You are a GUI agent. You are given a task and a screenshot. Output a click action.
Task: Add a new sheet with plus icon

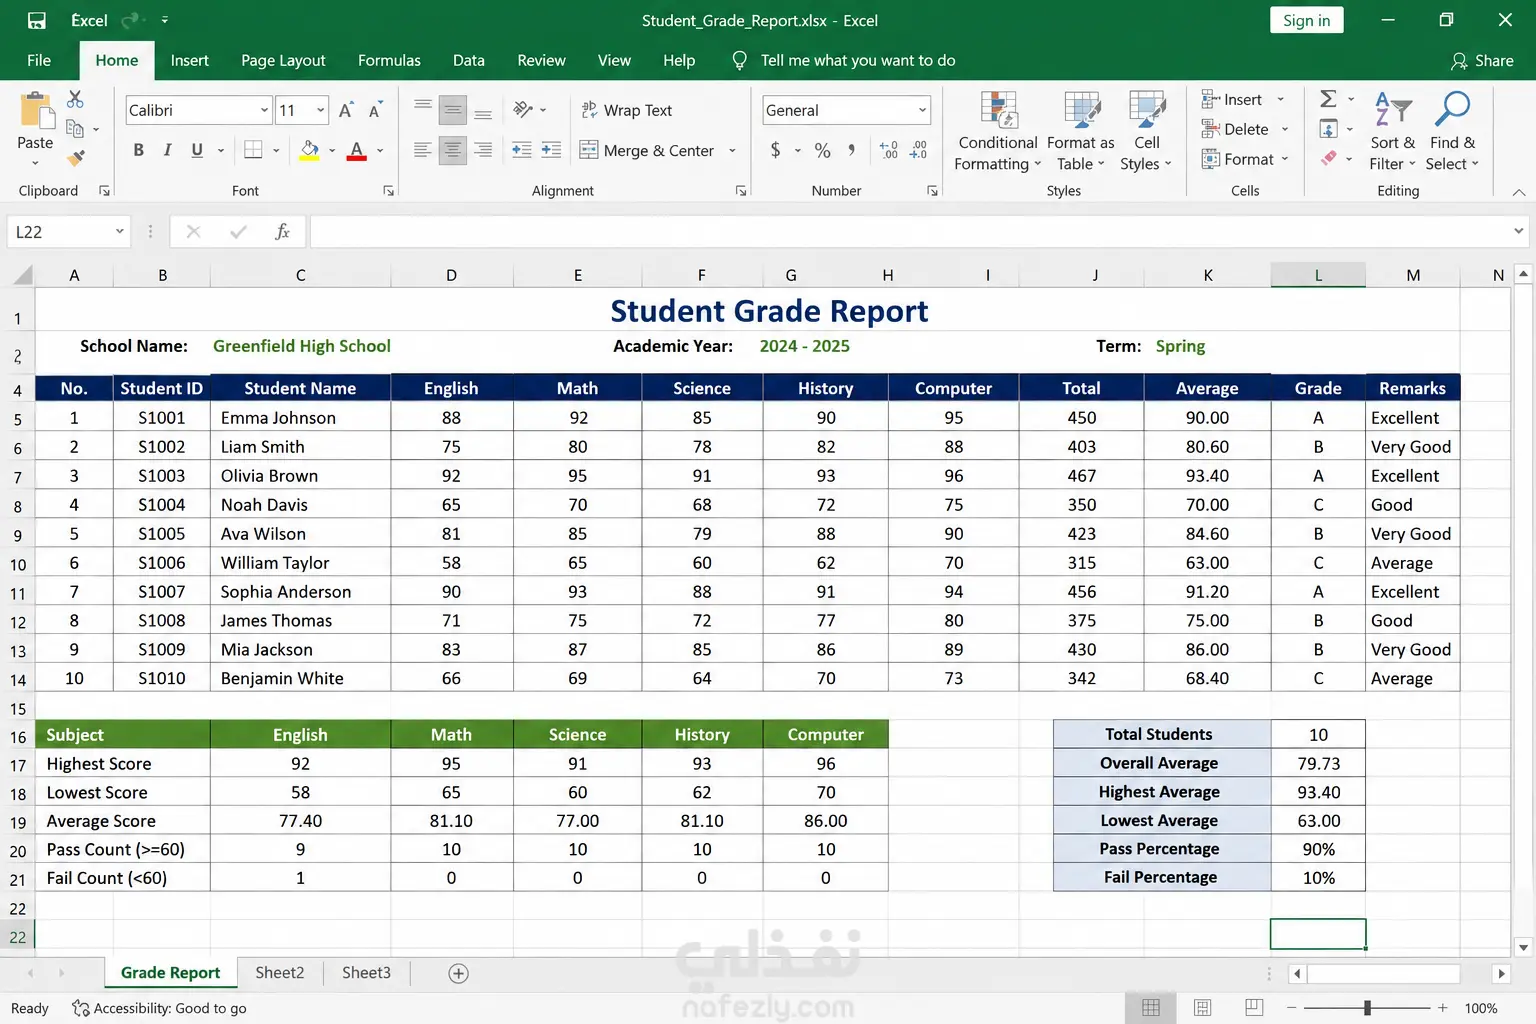(x=459, y=973)
